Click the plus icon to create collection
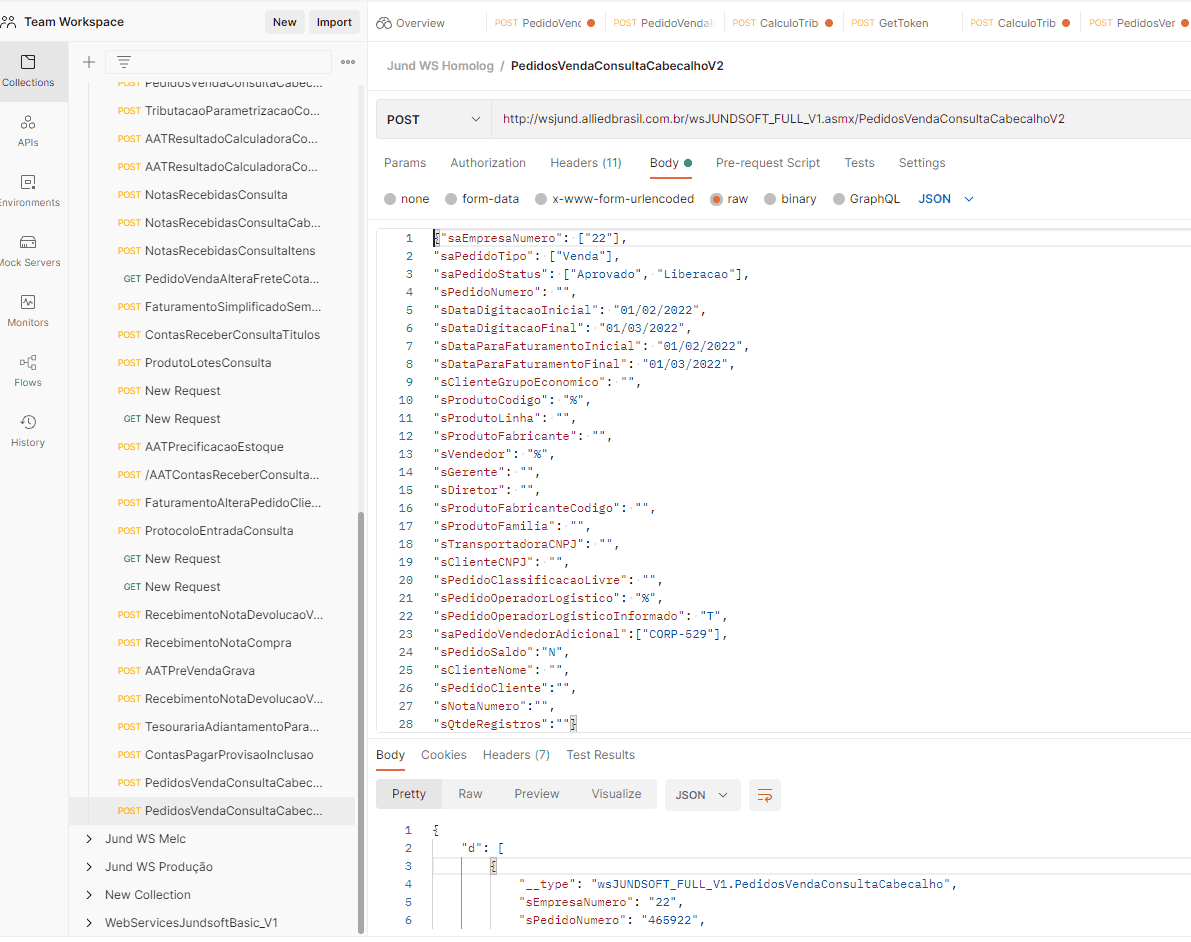Image resolution: width=1191 pixels, height=942 pixels. (x=89, y=62)
